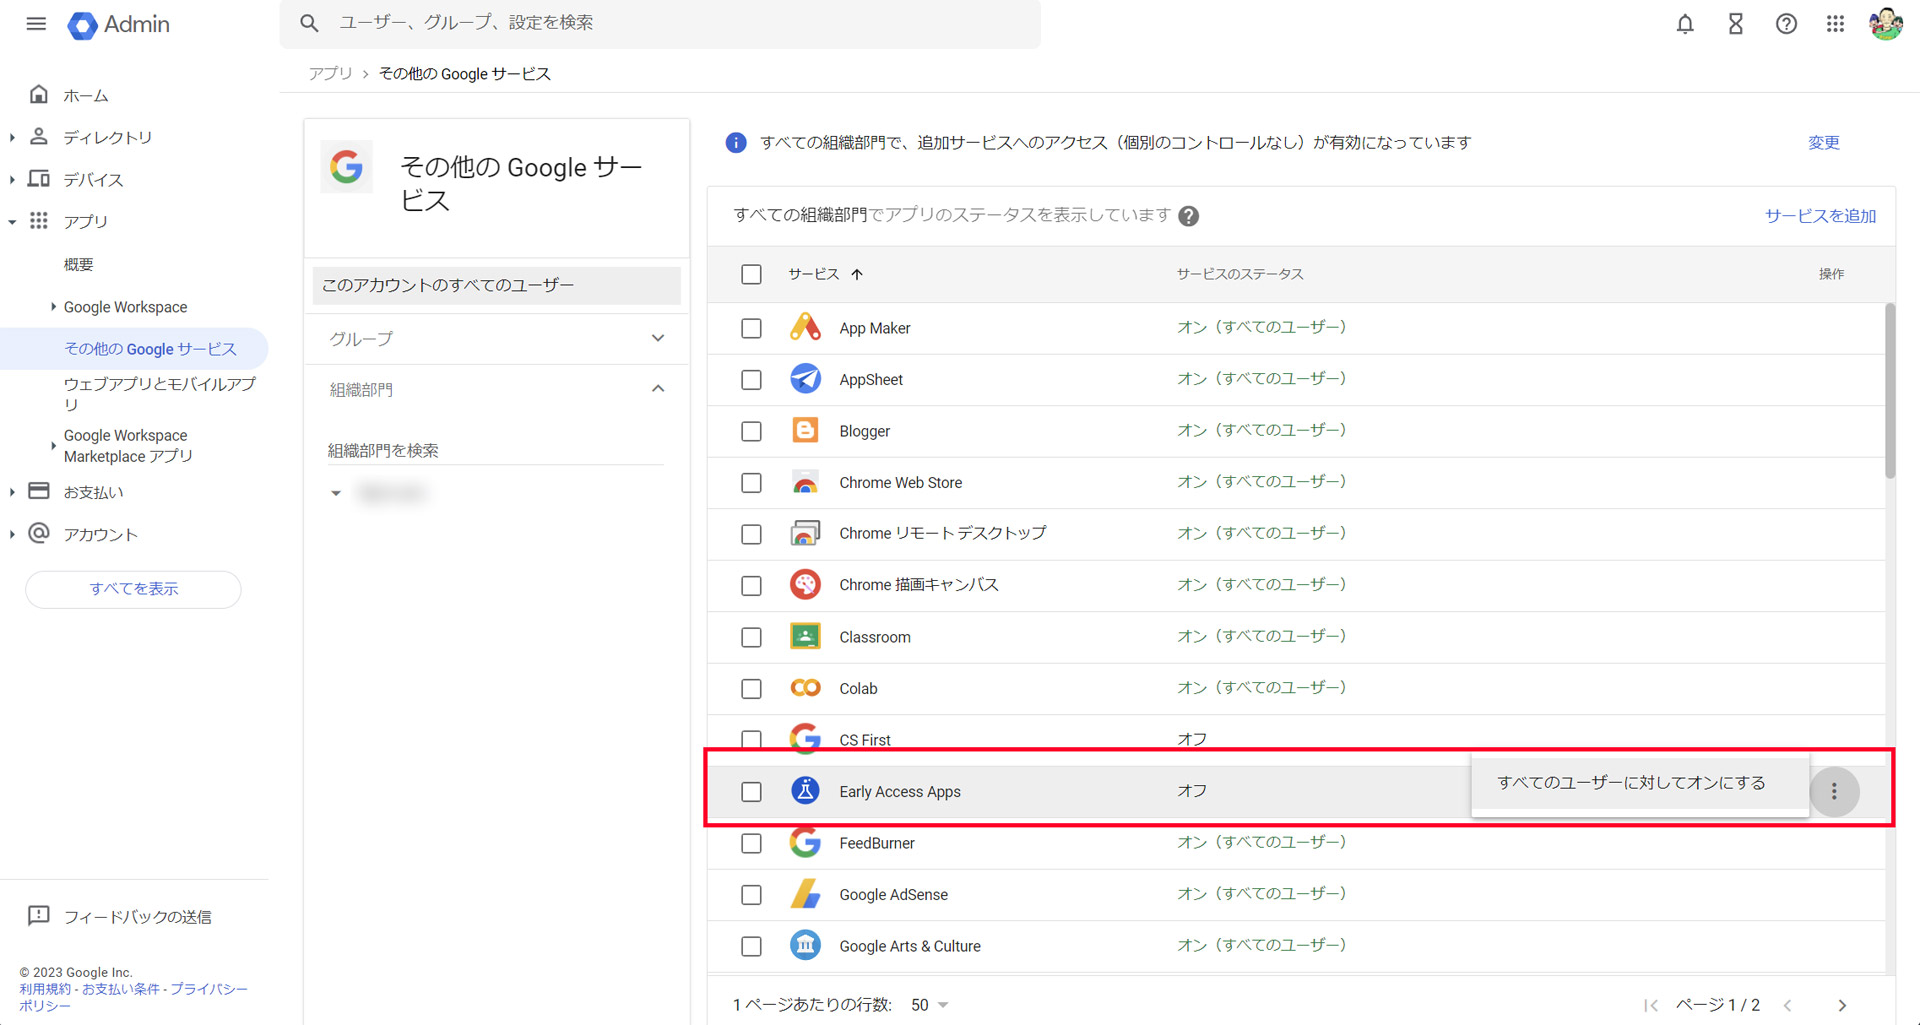Click the help icon beside app status text
1920x1025 pixels.
coord(1188,216)
